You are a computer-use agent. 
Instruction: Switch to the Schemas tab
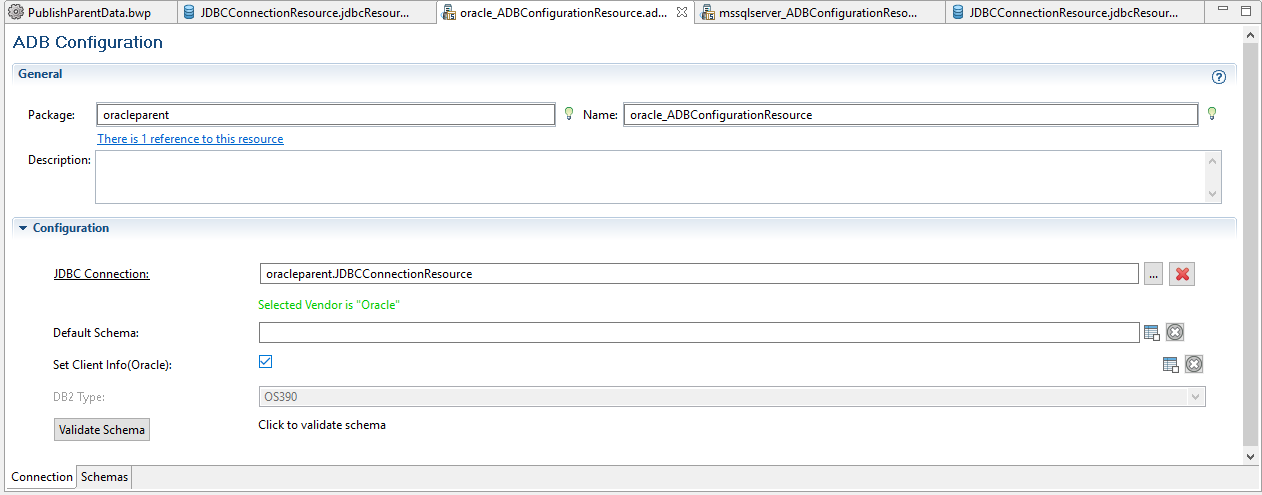[104, 477]
